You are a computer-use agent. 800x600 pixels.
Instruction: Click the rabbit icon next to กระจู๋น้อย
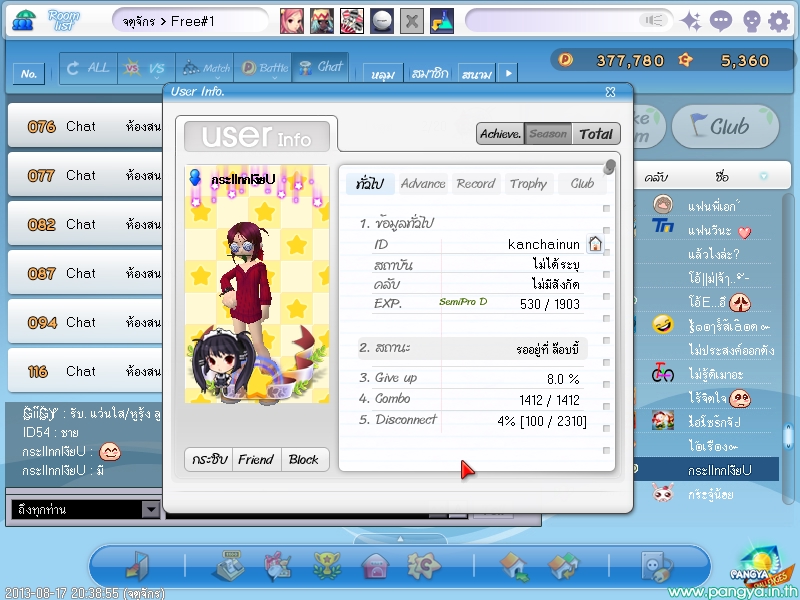coord(662,493)
